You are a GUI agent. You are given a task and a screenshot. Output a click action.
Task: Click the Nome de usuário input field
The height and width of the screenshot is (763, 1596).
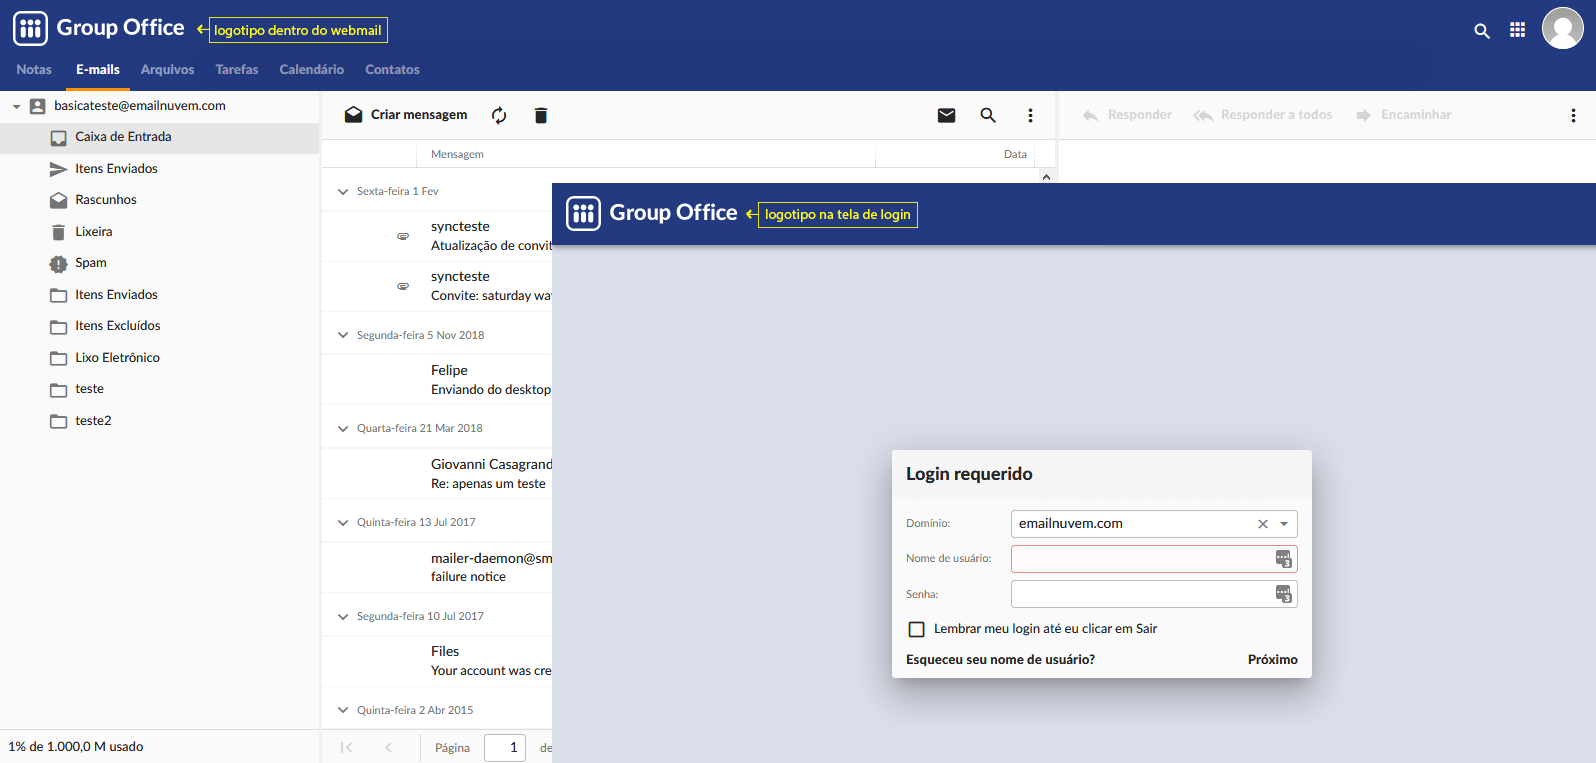click(1140, 559)
